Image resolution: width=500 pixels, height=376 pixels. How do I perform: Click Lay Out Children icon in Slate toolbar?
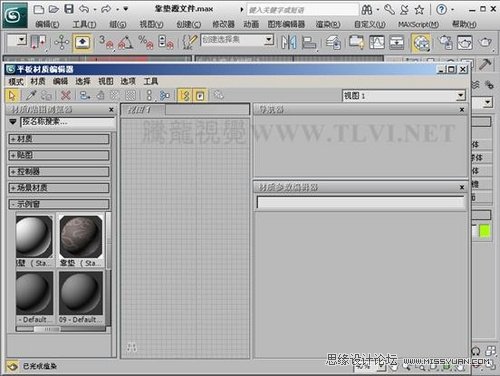pos(164,95)
